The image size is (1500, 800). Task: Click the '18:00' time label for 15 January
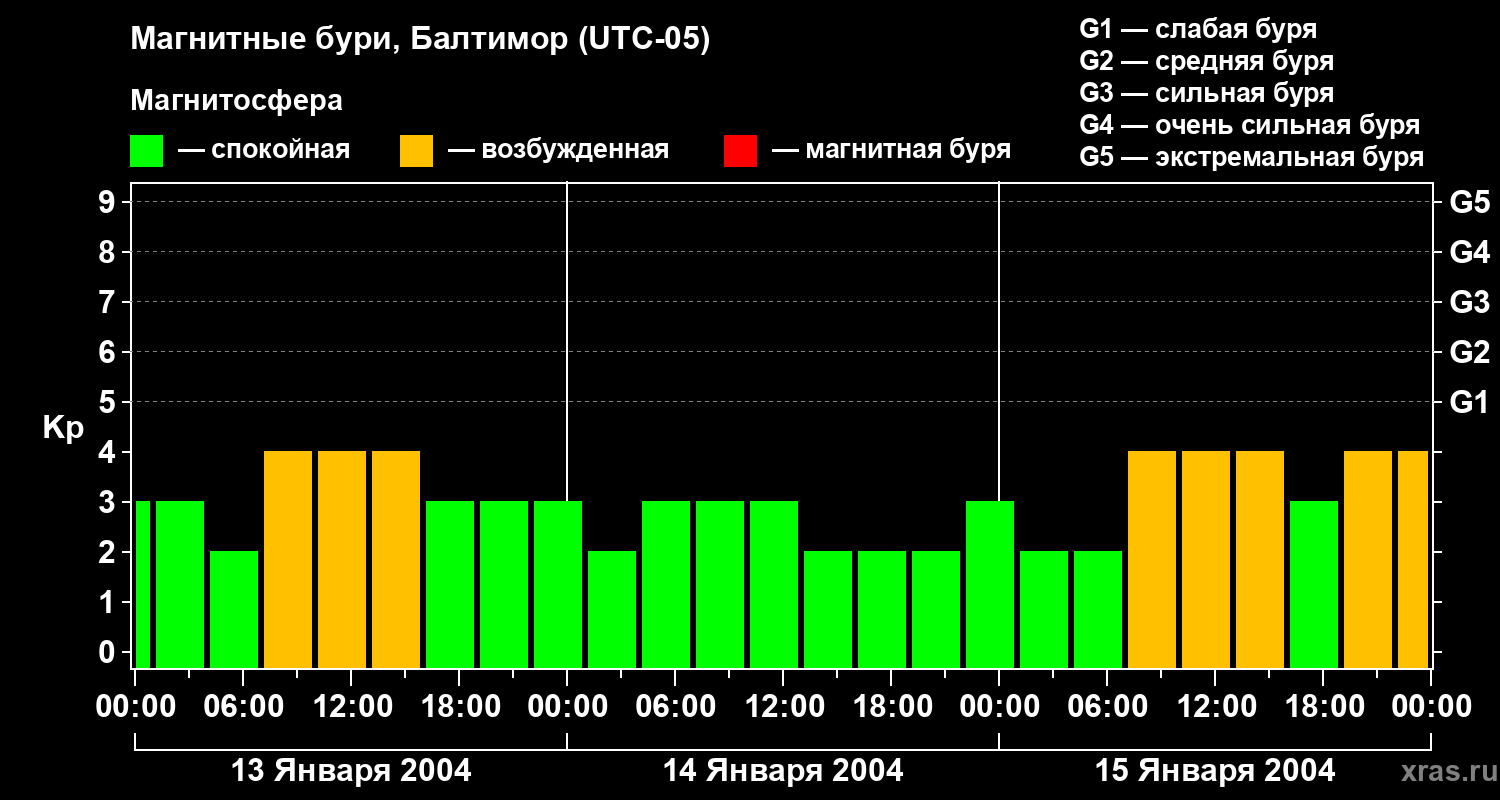tap(1323, 707)
